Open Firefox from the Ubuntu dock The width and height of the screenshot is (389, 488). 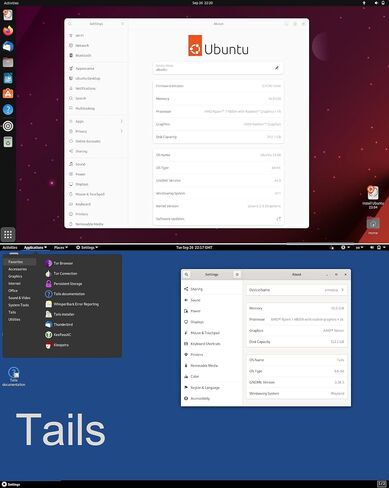point(8,31)
